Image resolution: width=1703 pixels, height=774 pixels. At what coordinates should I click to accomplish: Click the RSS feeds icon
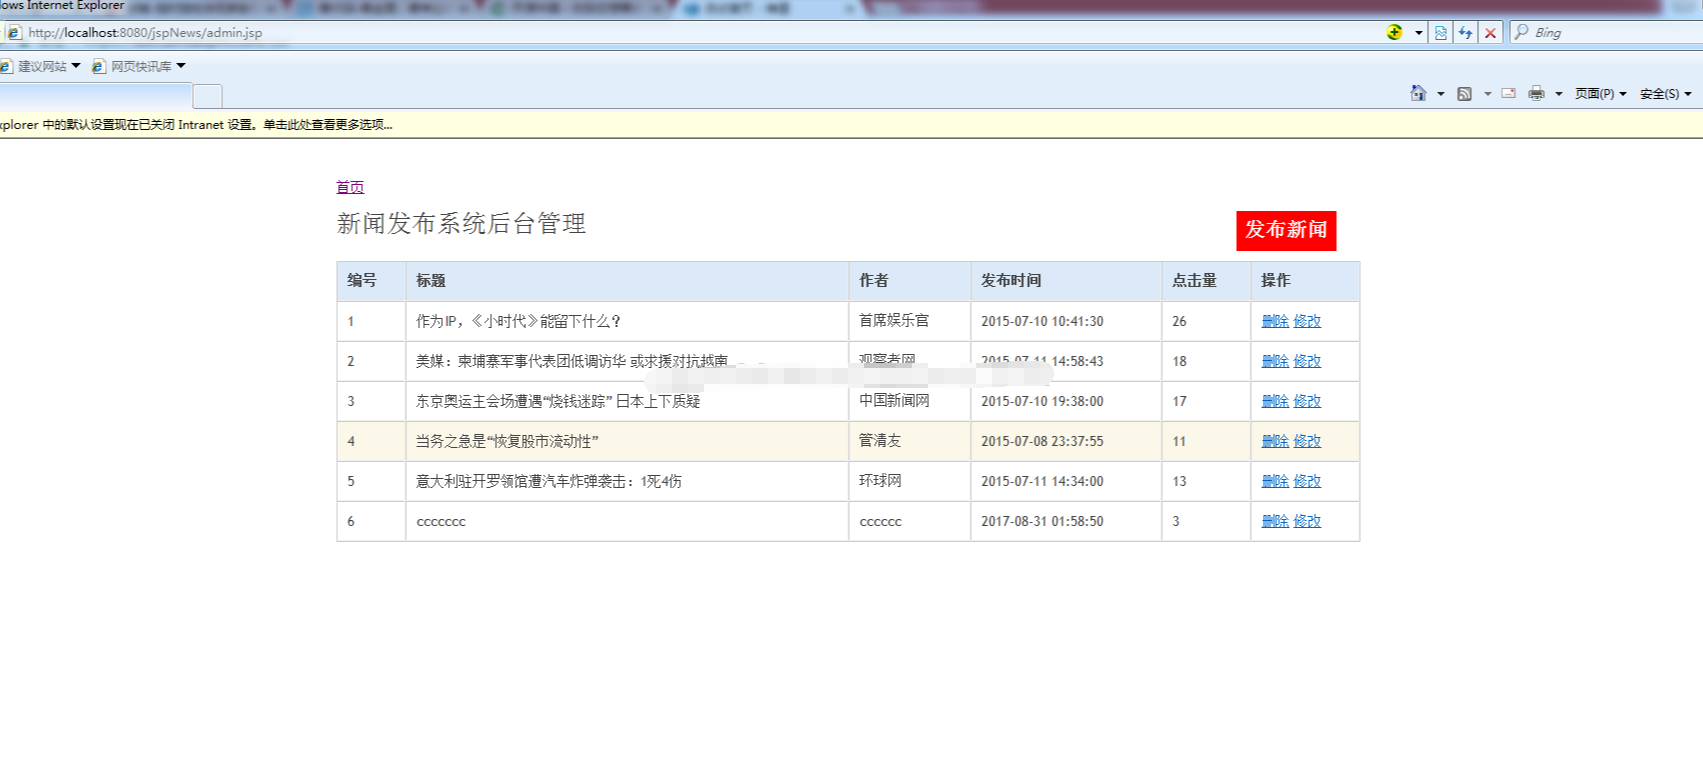(x=1464, y=94)
